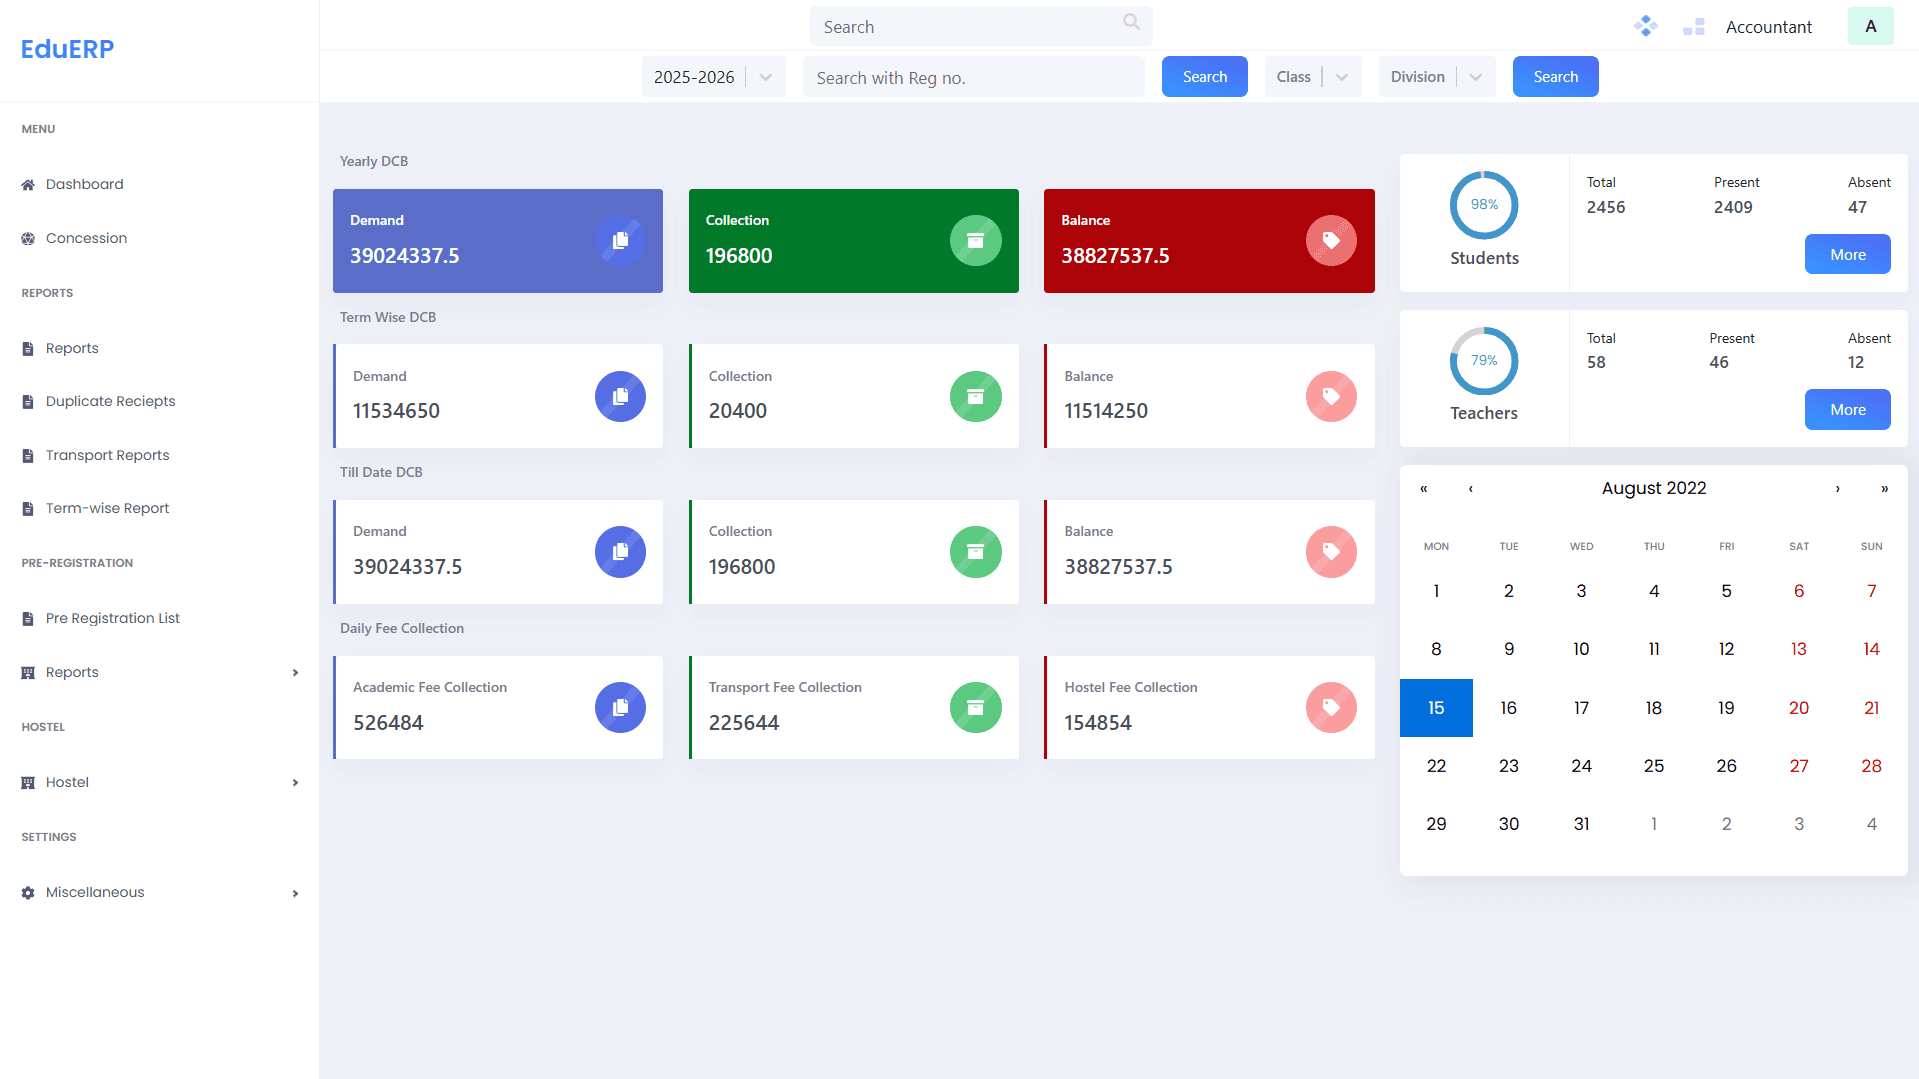This screenshot has height=1079, width=1919.
Task: Click the blue diamond apps icon in top bar
Action: (1644, 26)
